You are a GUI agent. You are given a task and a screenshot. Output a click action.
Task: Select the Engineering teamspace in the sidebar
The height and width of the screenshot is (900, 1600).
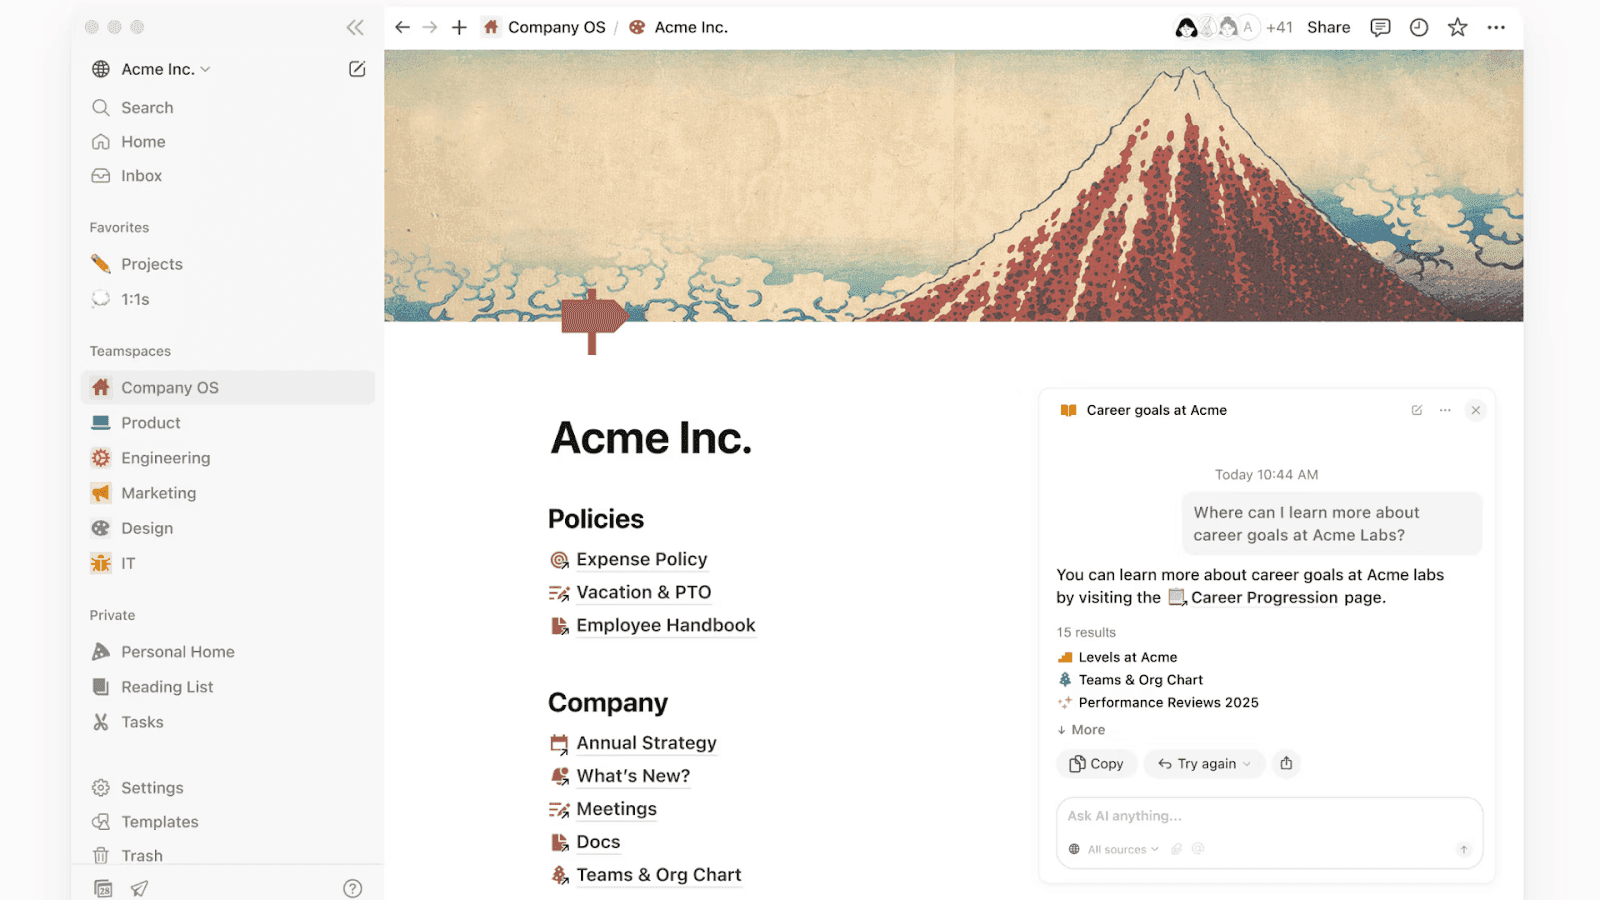tap(165, 457)
